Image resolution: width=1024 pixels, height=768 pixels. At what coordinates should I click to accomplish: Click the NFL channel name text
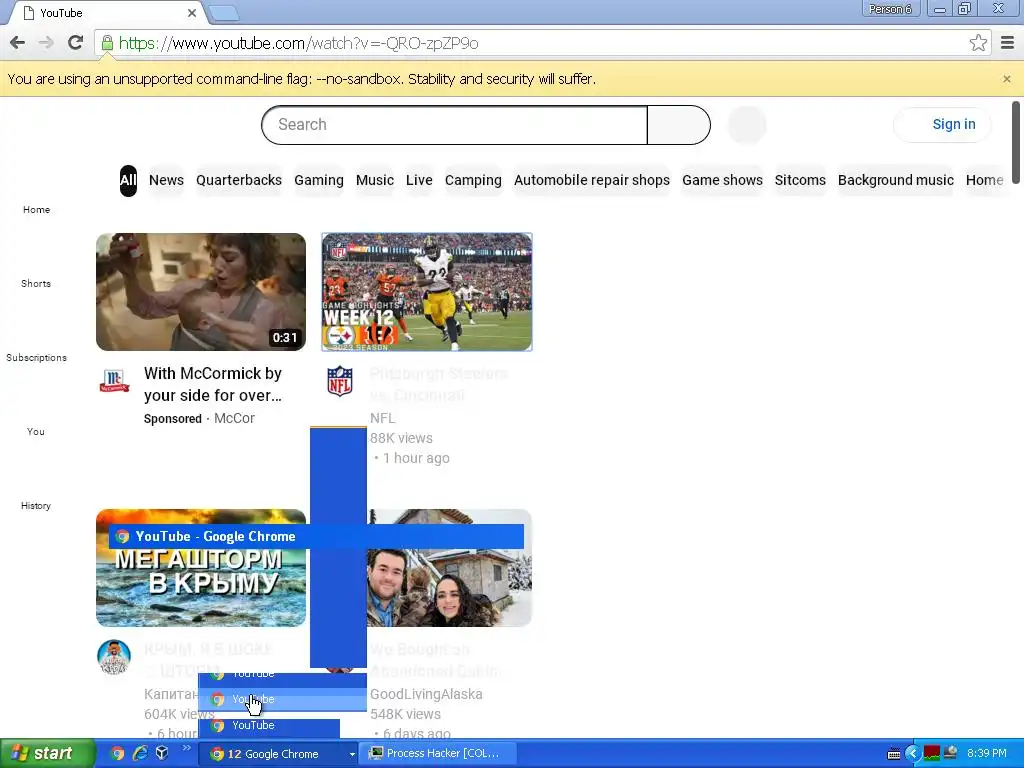click(x=383, y=418)
